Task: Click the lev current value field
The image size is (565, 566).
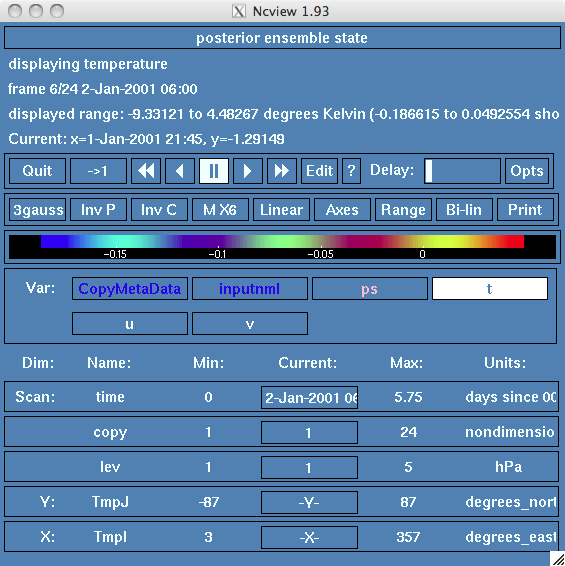Action: [309, 467]
